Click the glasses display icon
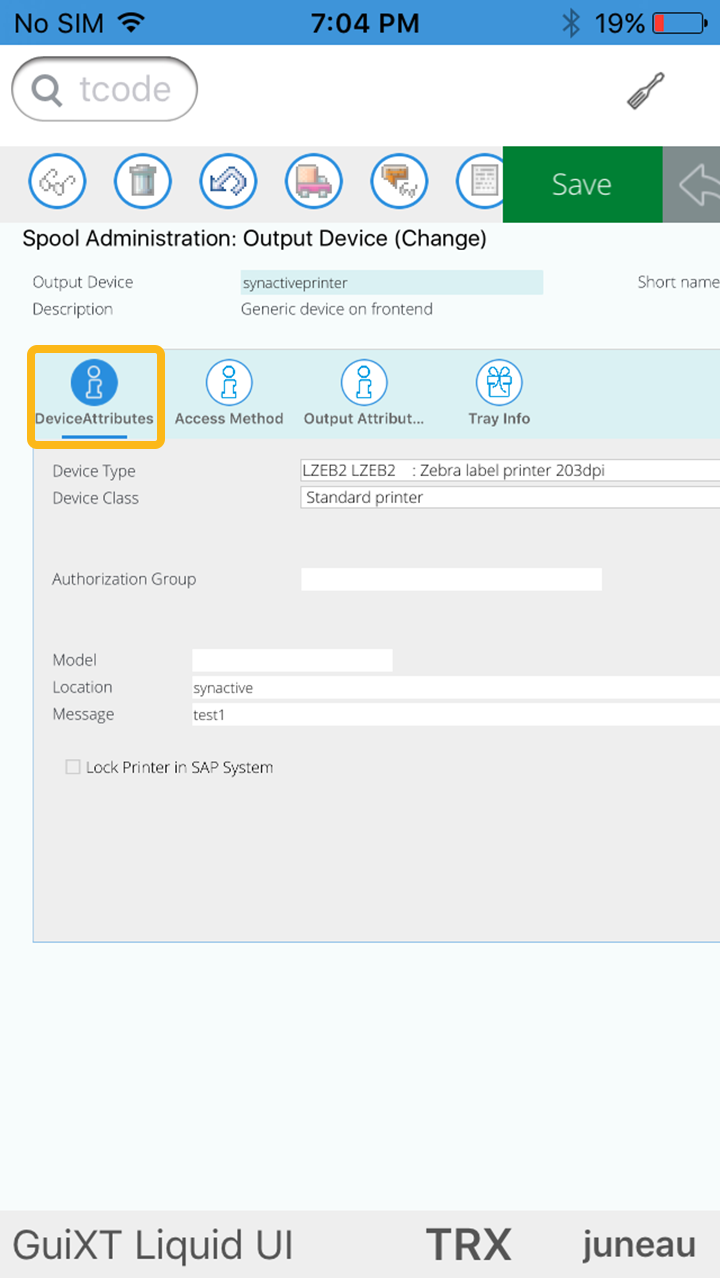Image resolution: width=720 pixels, height=1278 pixels. click(x=57, y=183)
